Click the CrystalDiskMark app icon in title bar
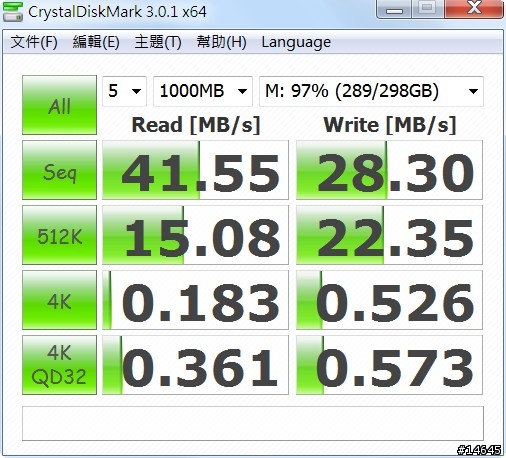The image size is (506, 458). point(12,11)
